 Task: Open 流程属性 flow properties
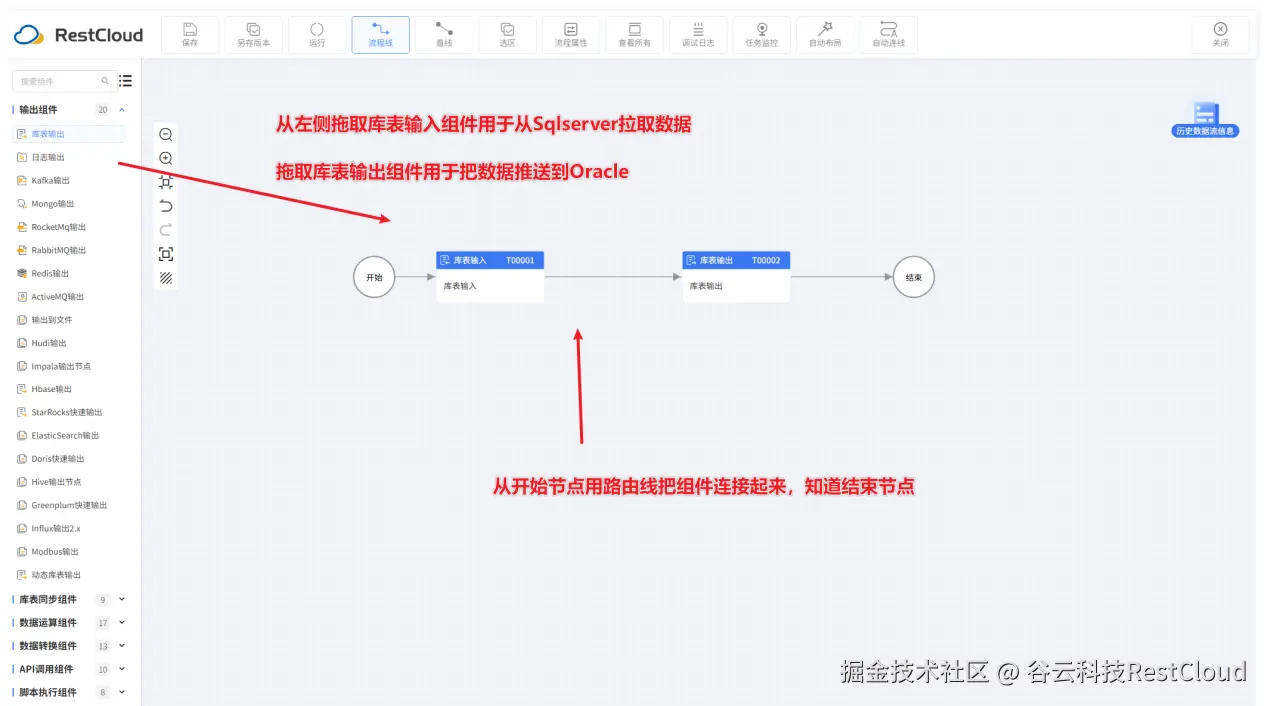(x=571, y=35)
